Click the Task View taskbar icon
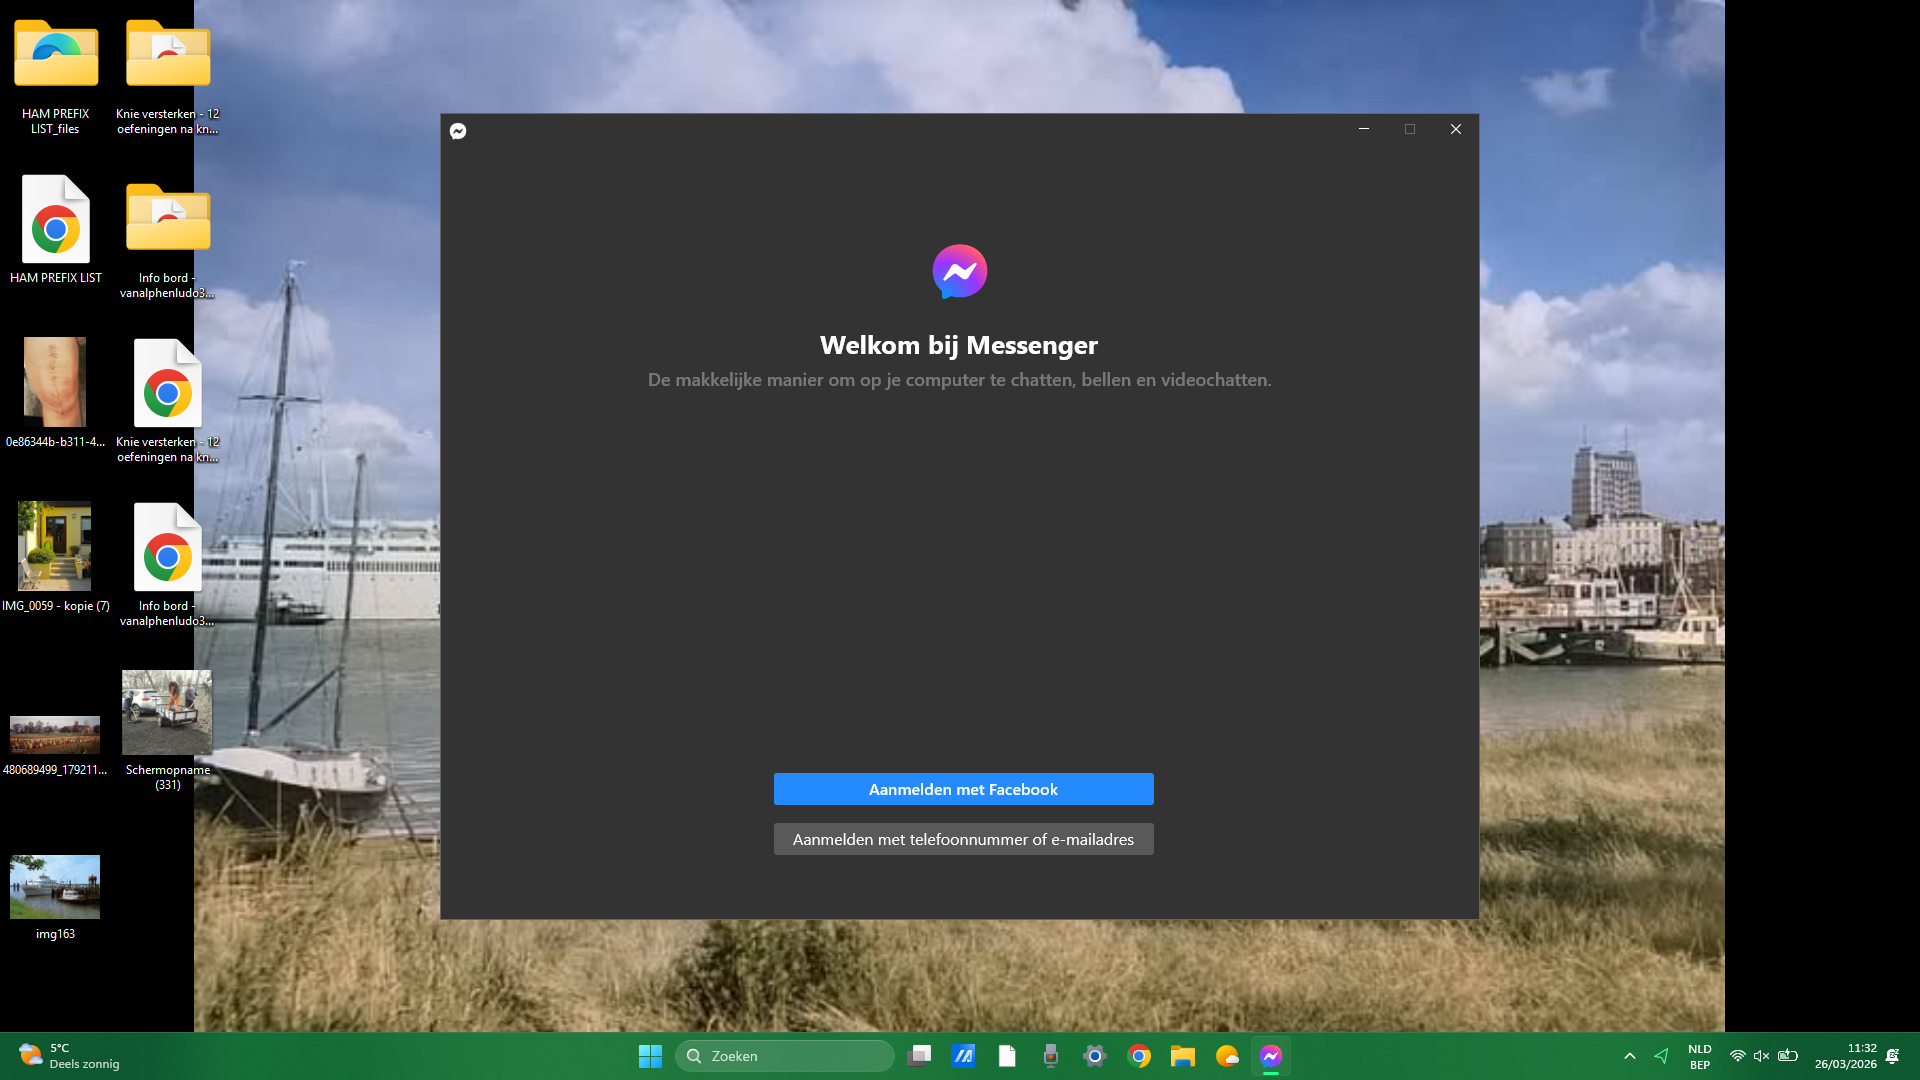Image resolution: width=1920 pixels, height=1080 pixels. click(919, 1056)
